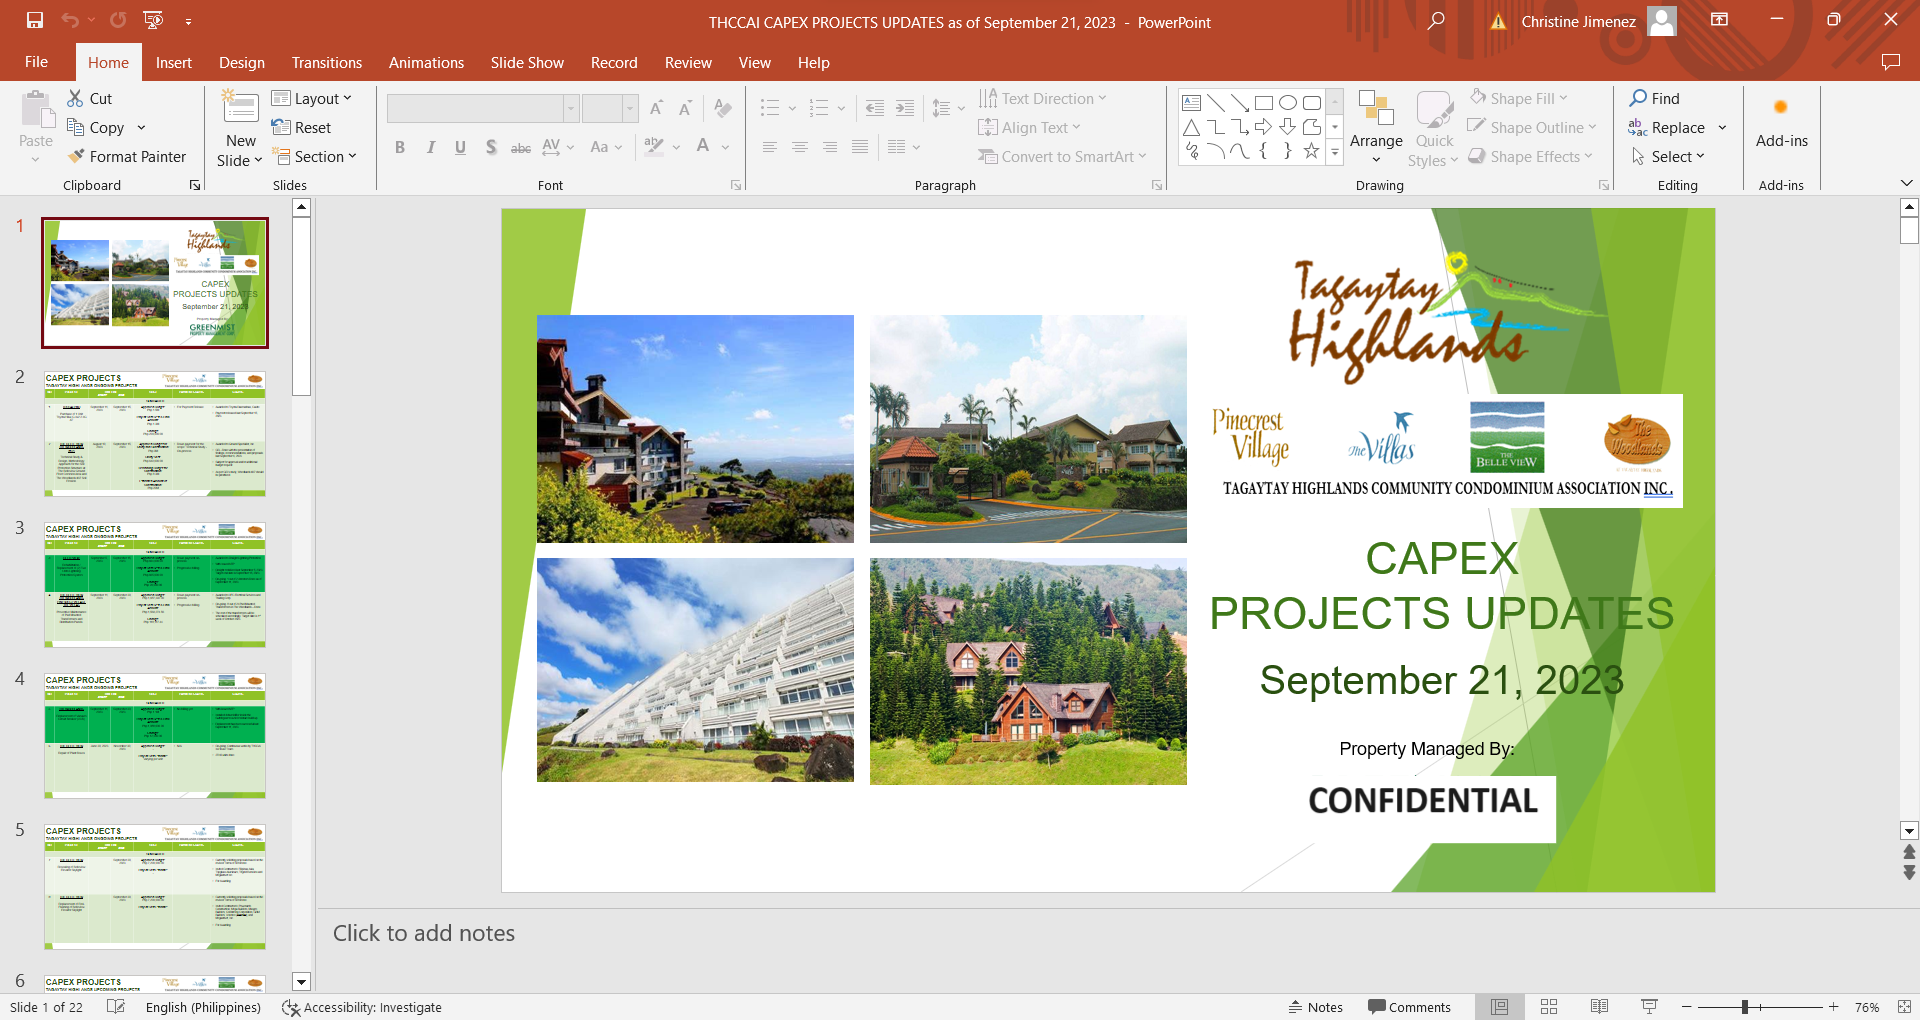Image resolution: width=1920 pixels, height=1020 pixels.
Task: Show Comments pane from status bar
Action: coord(1409,1007)
